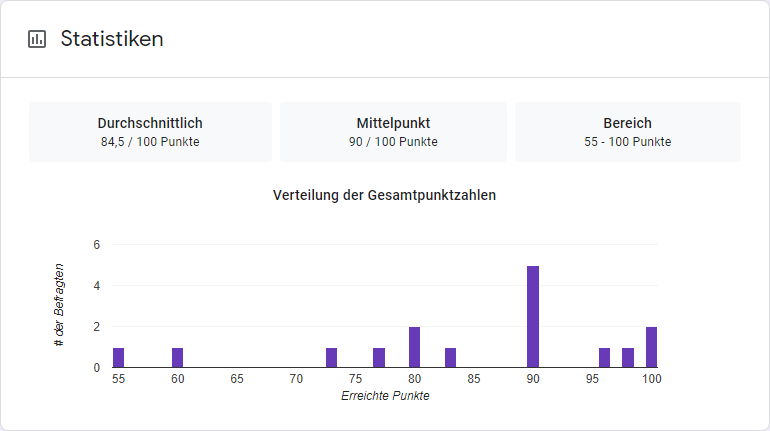Click the bar at 55 points
770x431 pixels.
click(118, 358)
